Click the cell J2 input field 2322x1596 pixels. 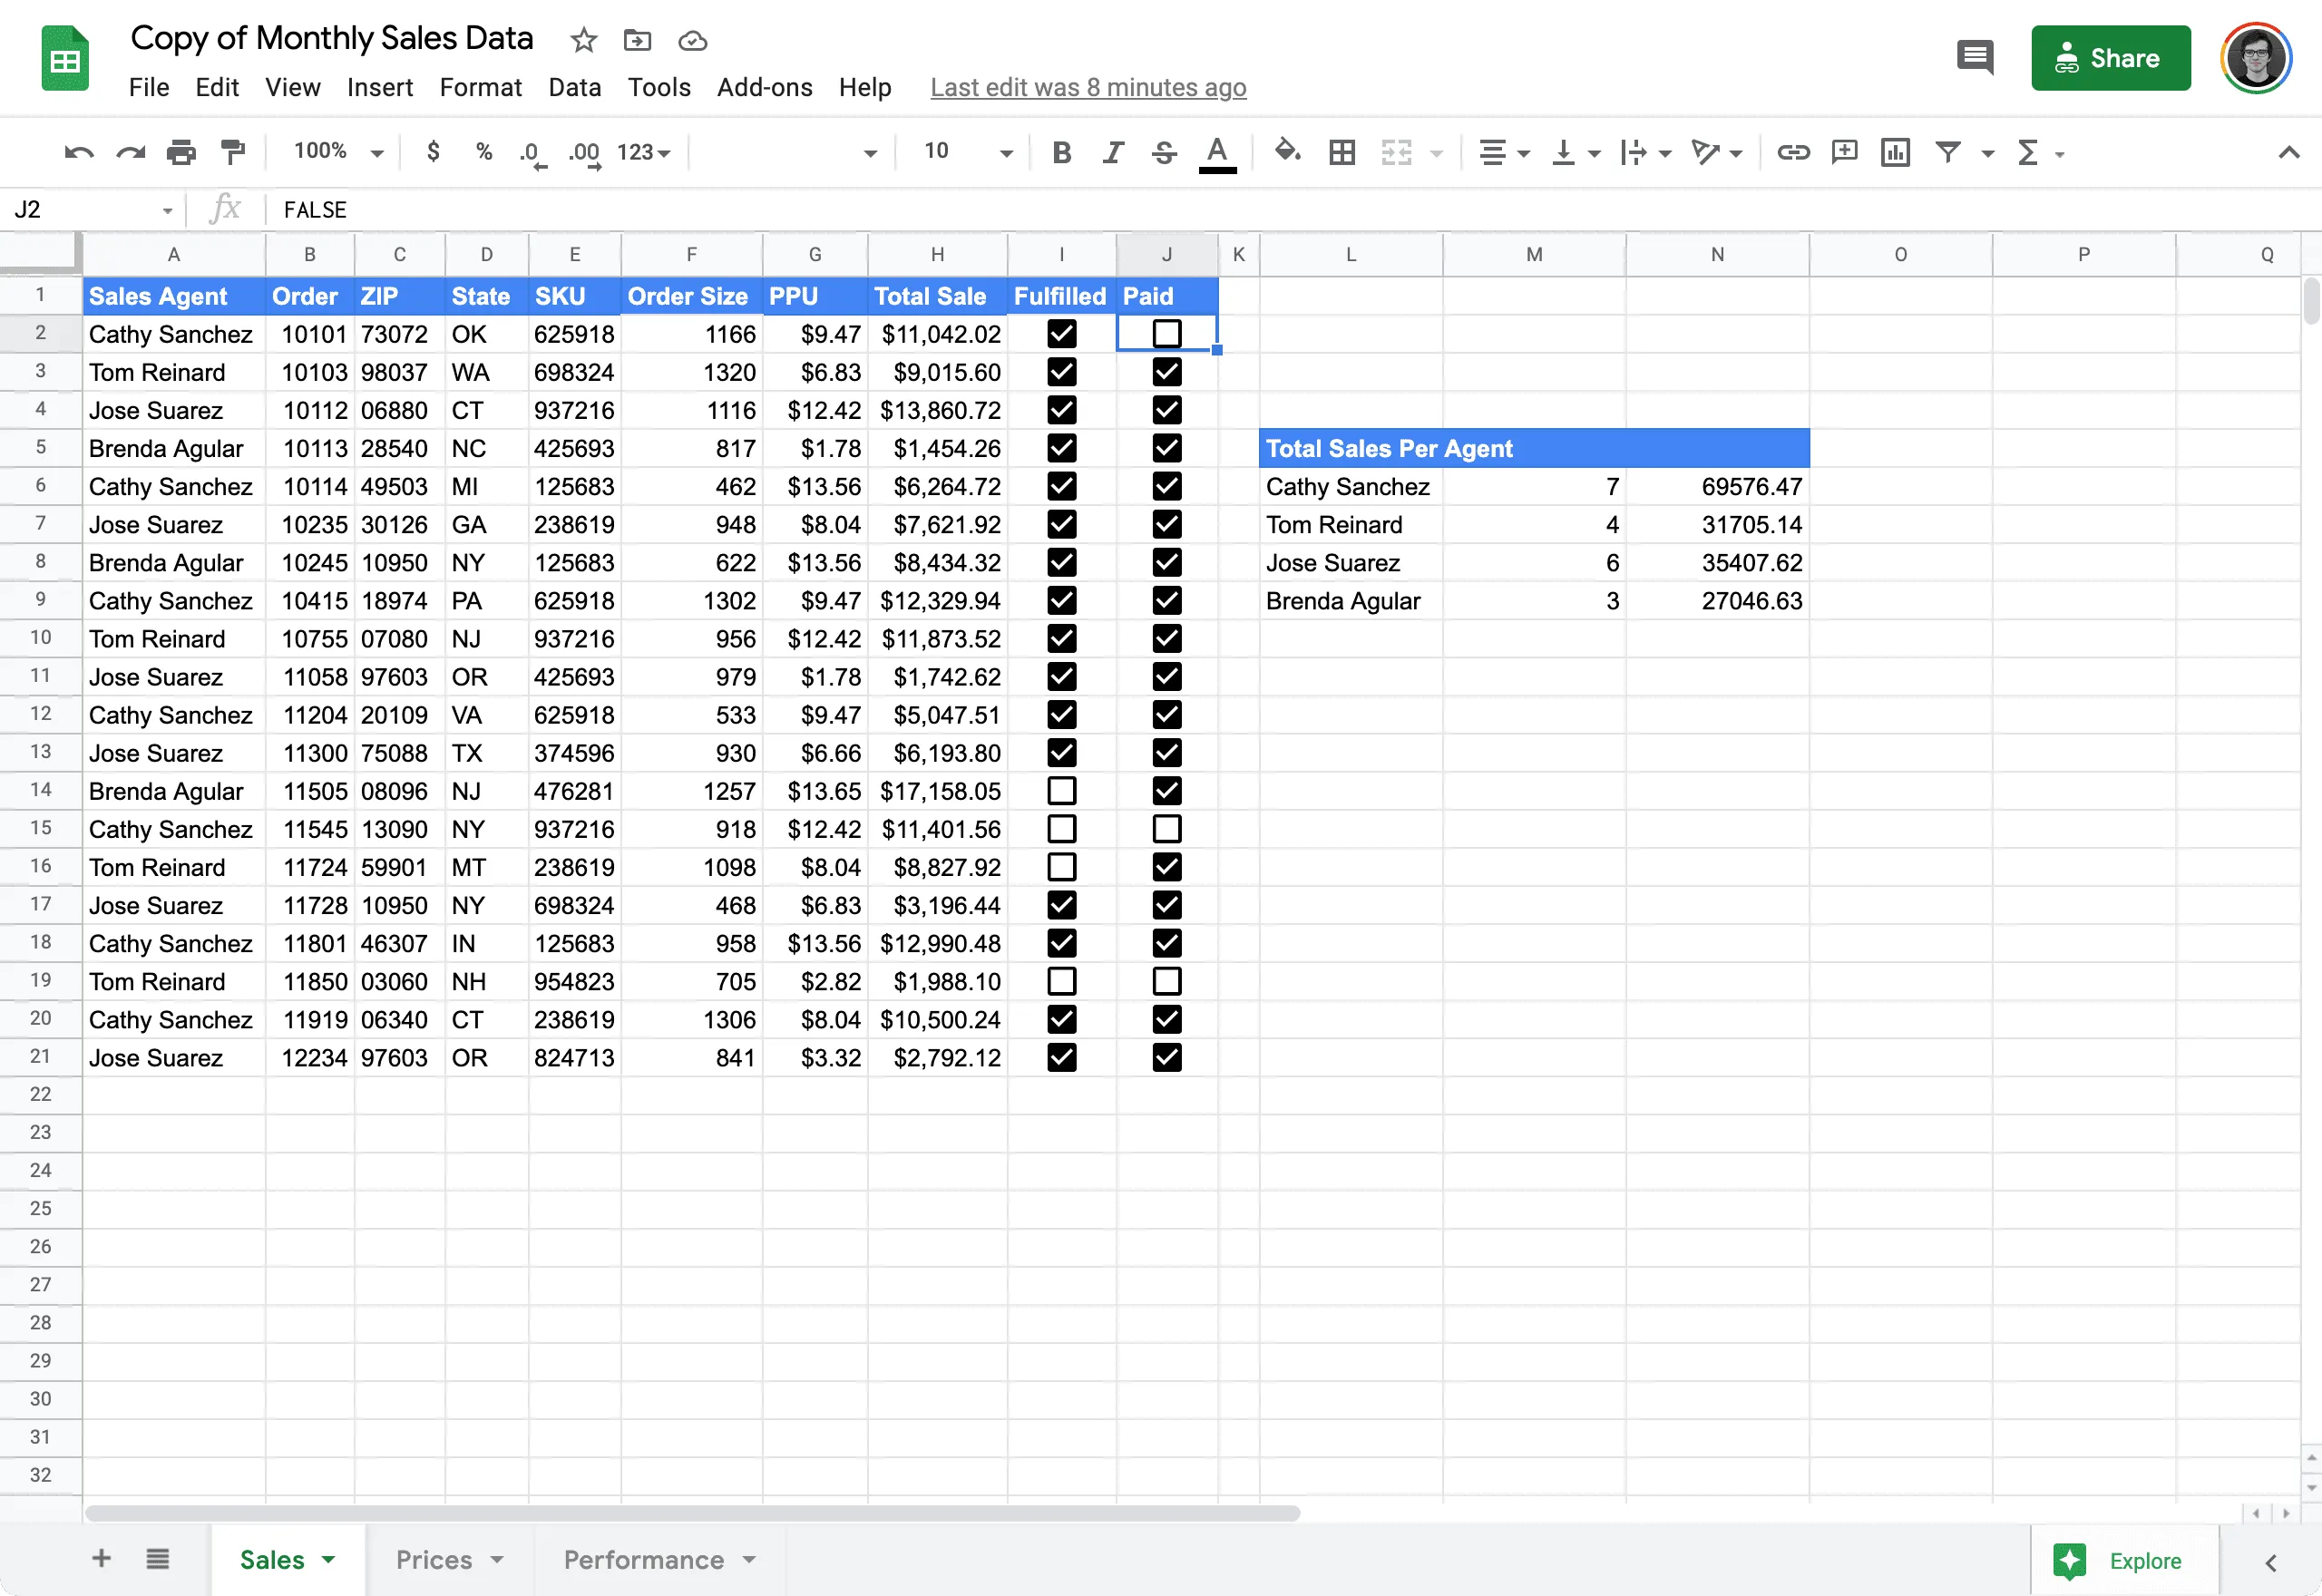[1166, 334]
